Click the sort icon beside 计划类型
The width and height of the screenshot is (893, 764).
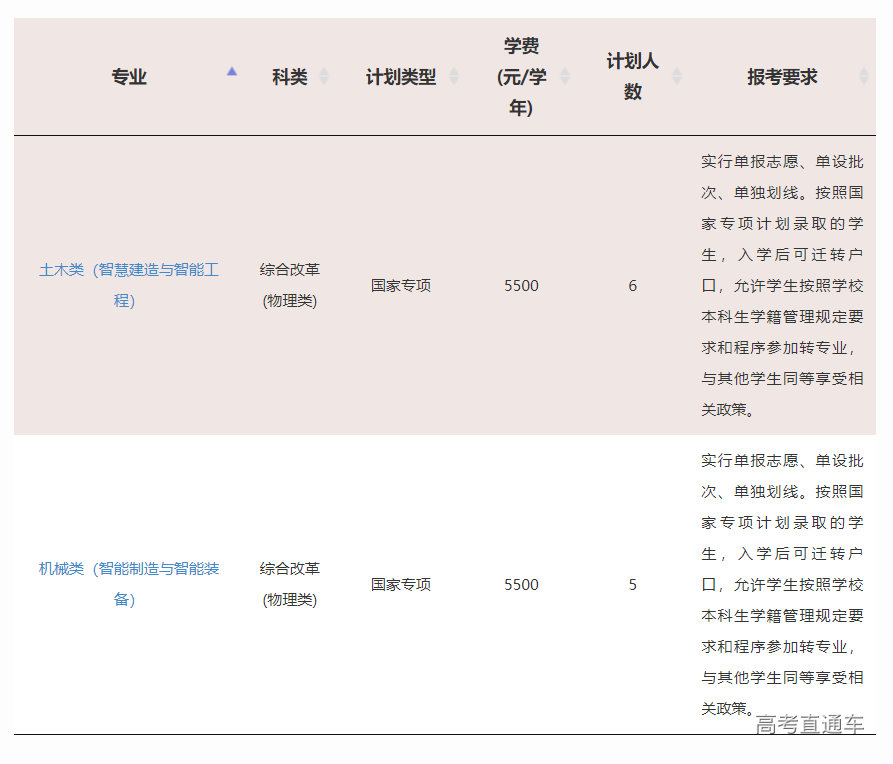(x=453, y=77)
